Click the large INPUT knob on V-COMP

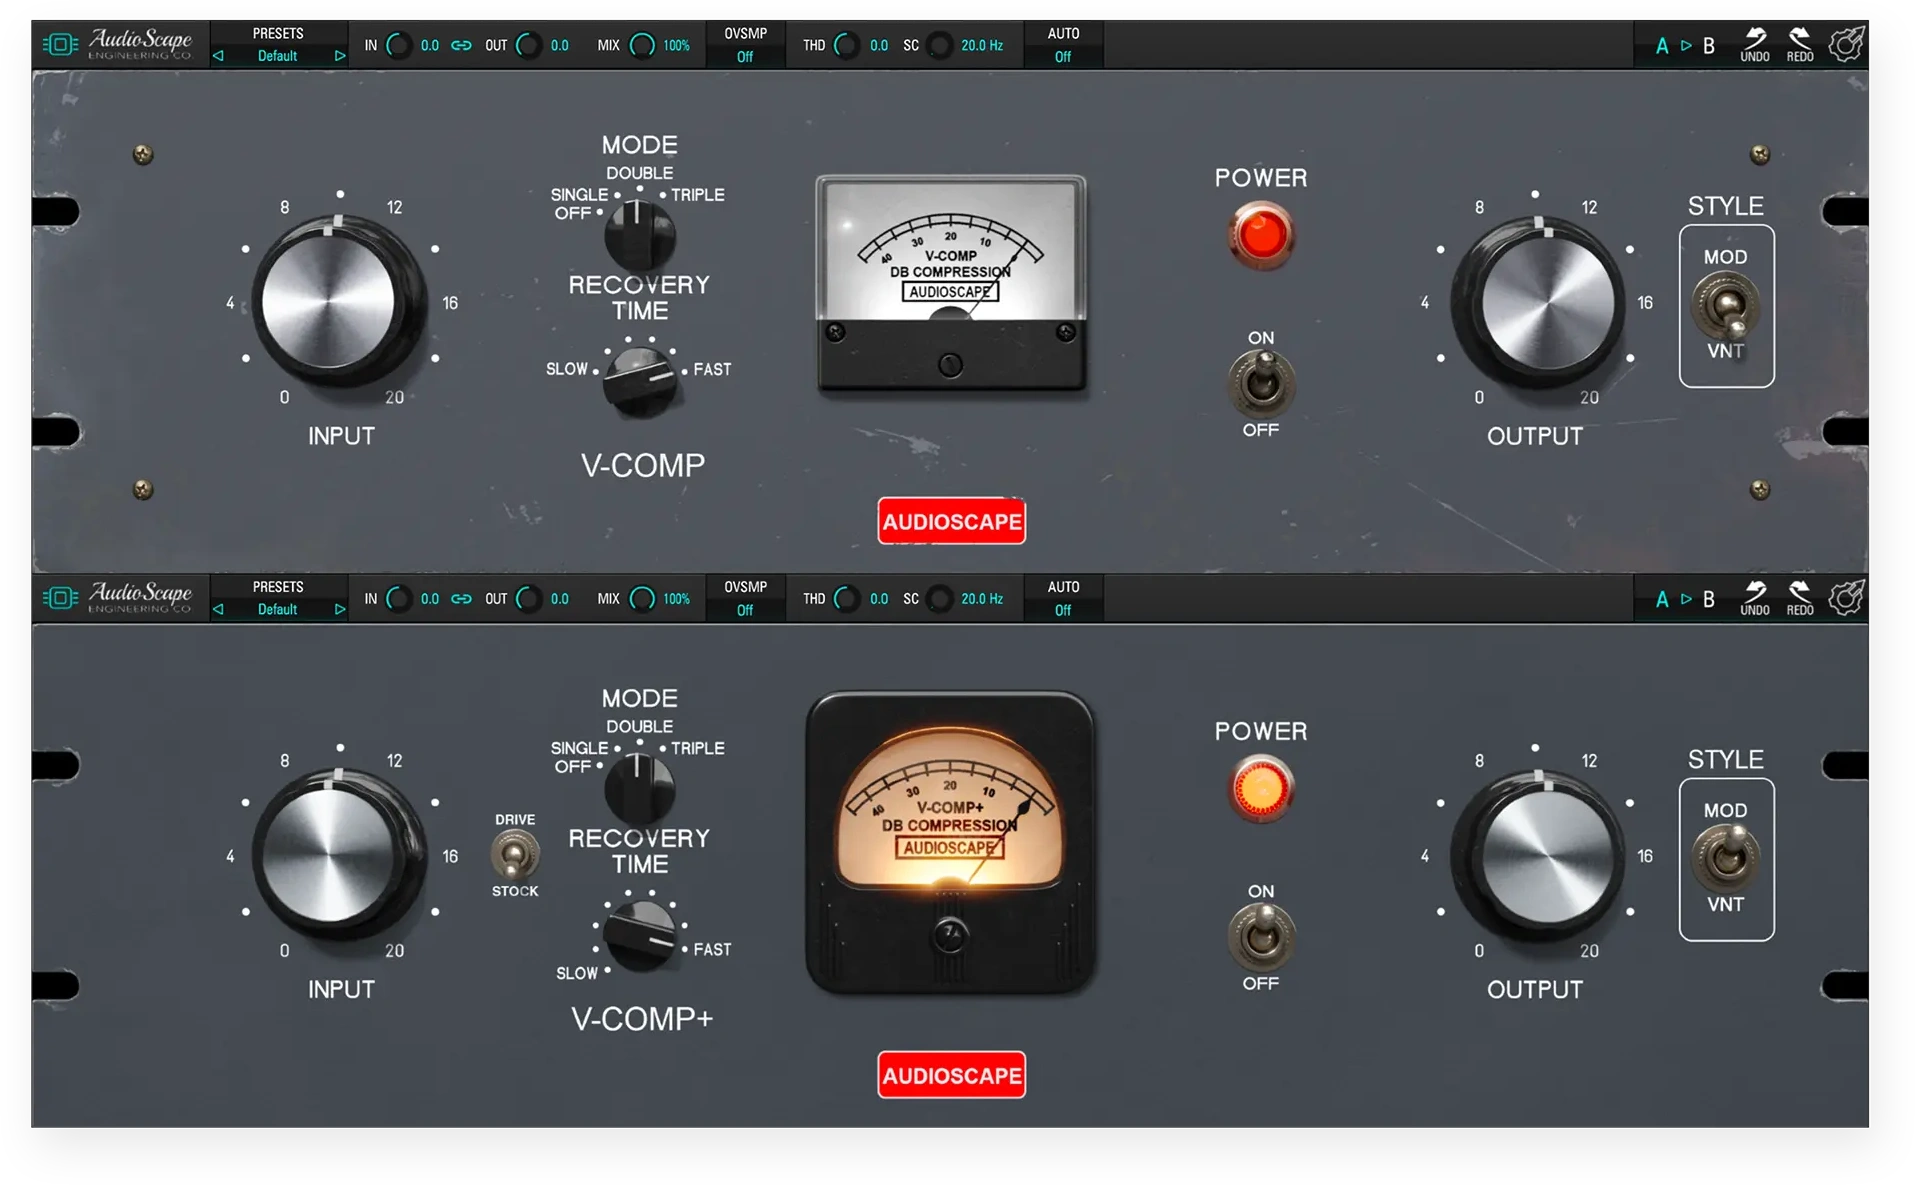338,301
